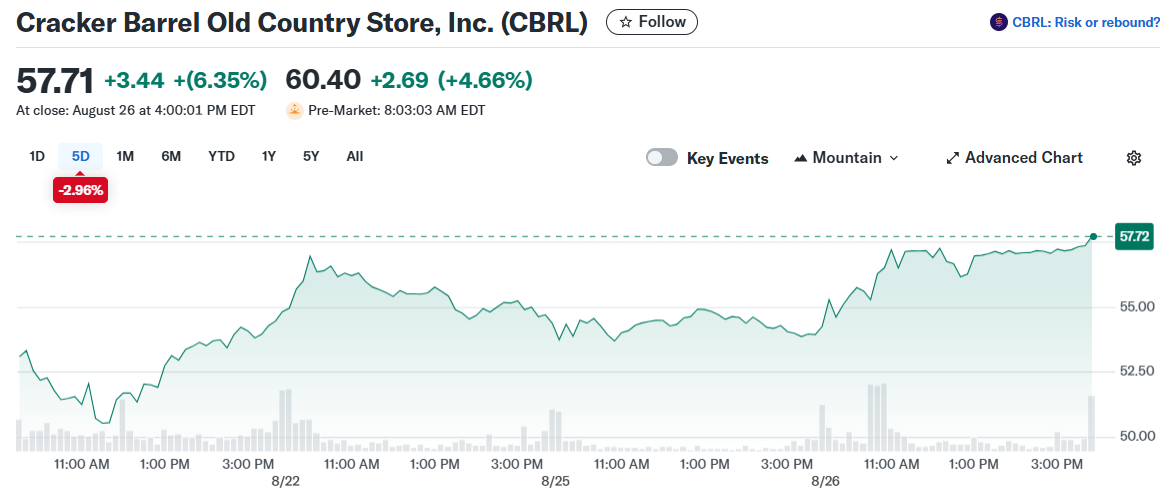Click the 55.00 price axis label
This screenshot has height=498, width=1162.
1136,307
